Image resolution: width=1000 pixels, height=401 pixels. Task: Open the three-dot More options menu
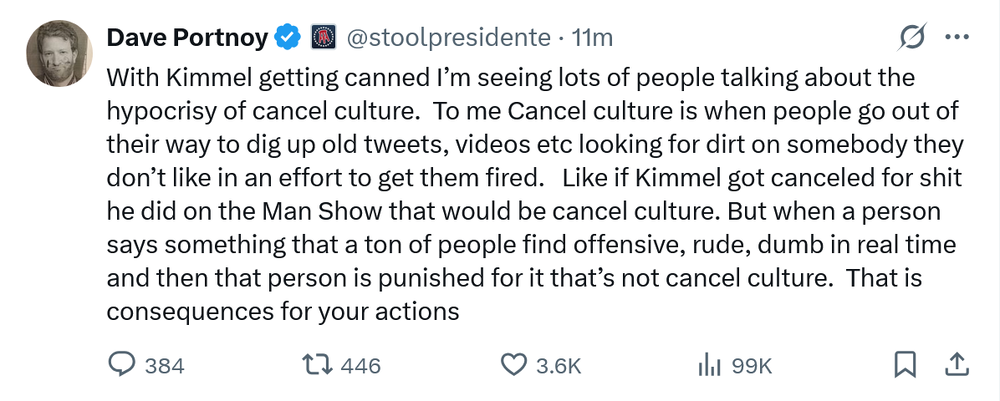[x=957, y=38]
